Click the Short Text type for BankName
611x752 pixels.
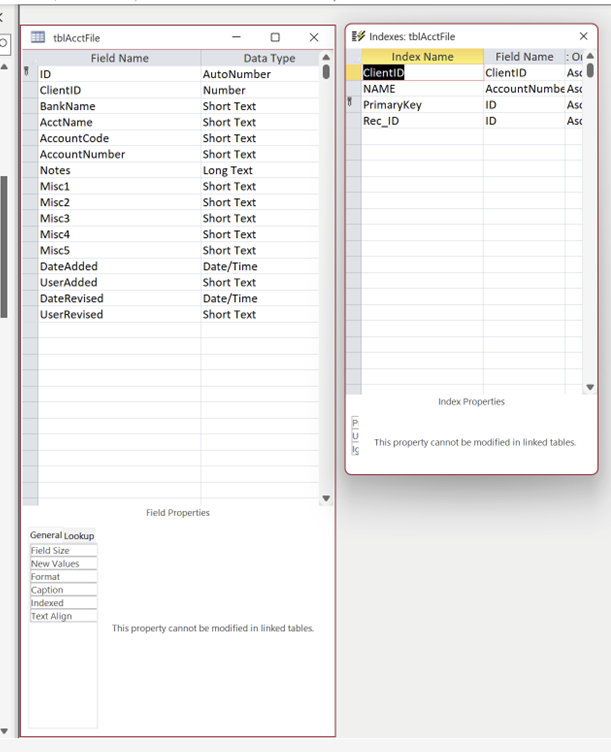pyautogui.click(x=260, y=106)
